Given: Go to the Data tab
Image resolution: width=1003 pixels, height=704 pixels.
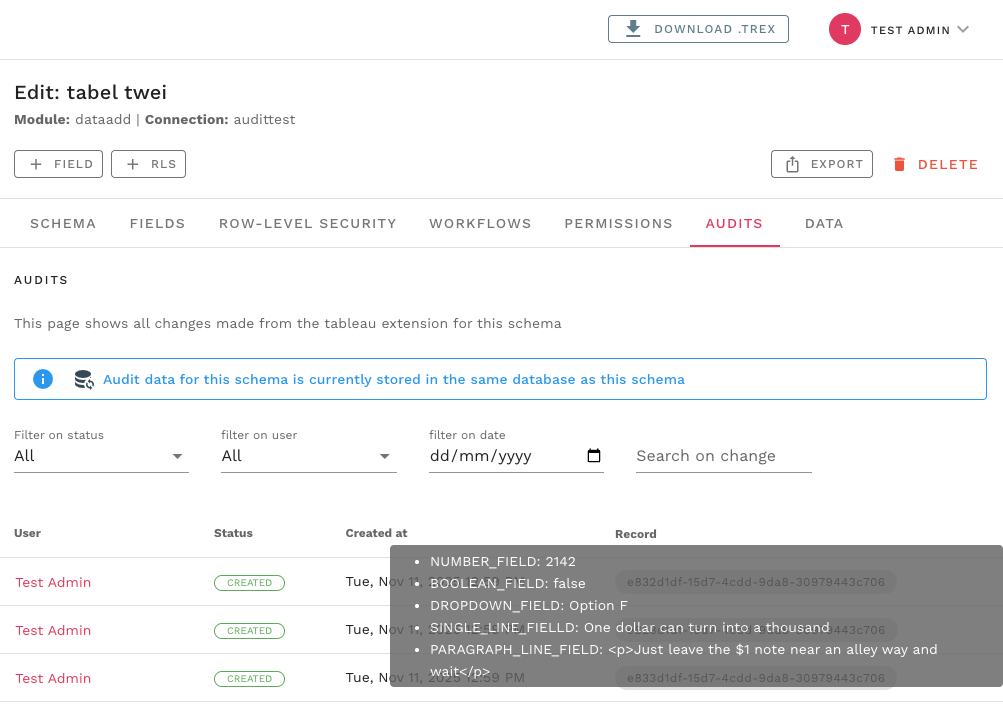Looking at the screenshot, I should point(824,223).
